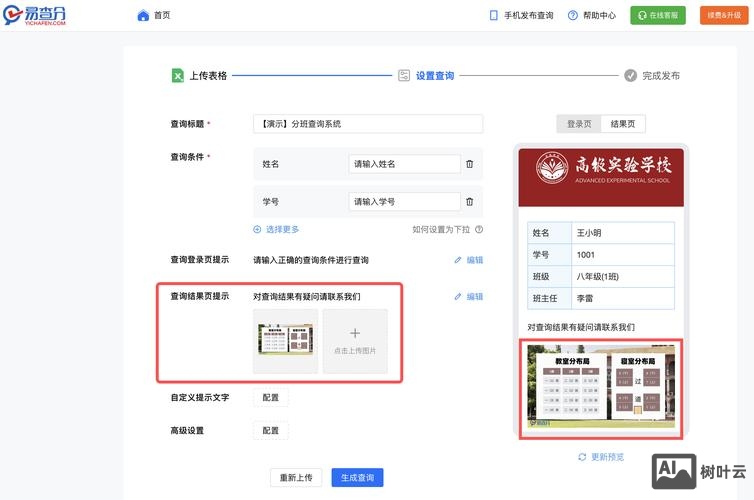Screen dimensions: 754x500
Task: Click the phone icon for 手机发布查询
Action: pyautogui.click(x=493, y=15)
